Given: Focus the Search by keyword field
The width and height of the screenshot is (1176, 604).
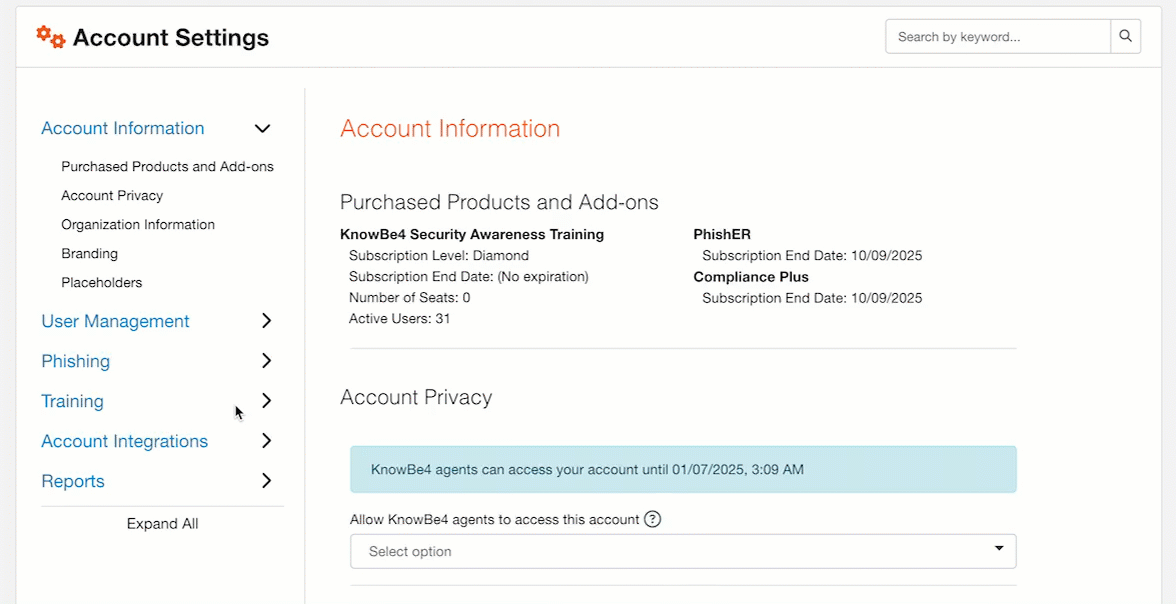Looking at the screenshot, I should click(998, 36).
